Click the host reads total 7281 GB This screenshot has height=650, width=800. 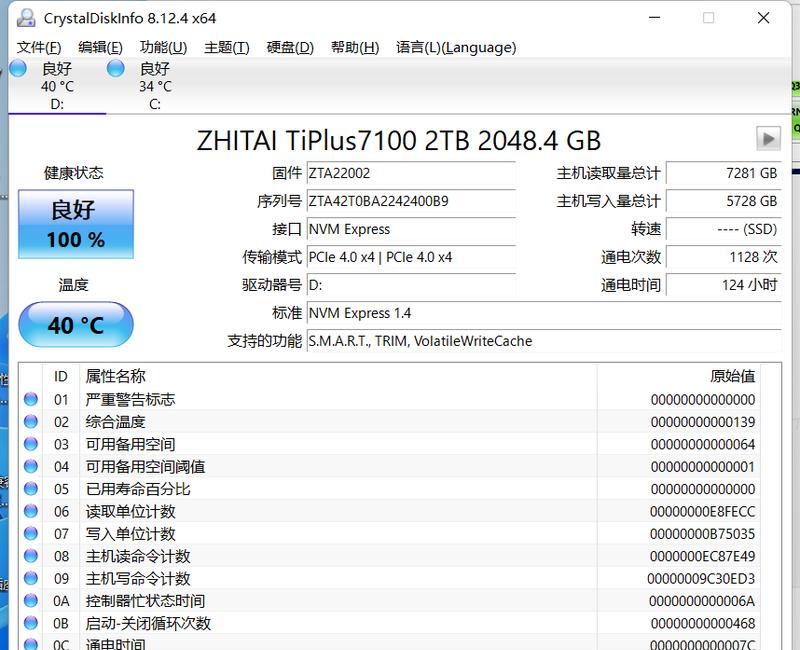[x=723, y=173]
